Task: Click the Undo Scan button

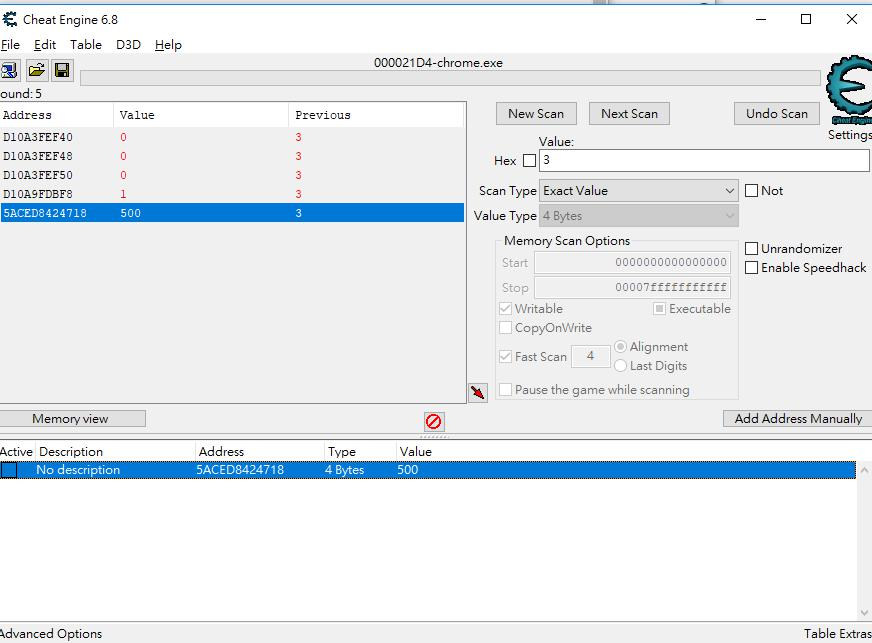Action: [776, 114]
